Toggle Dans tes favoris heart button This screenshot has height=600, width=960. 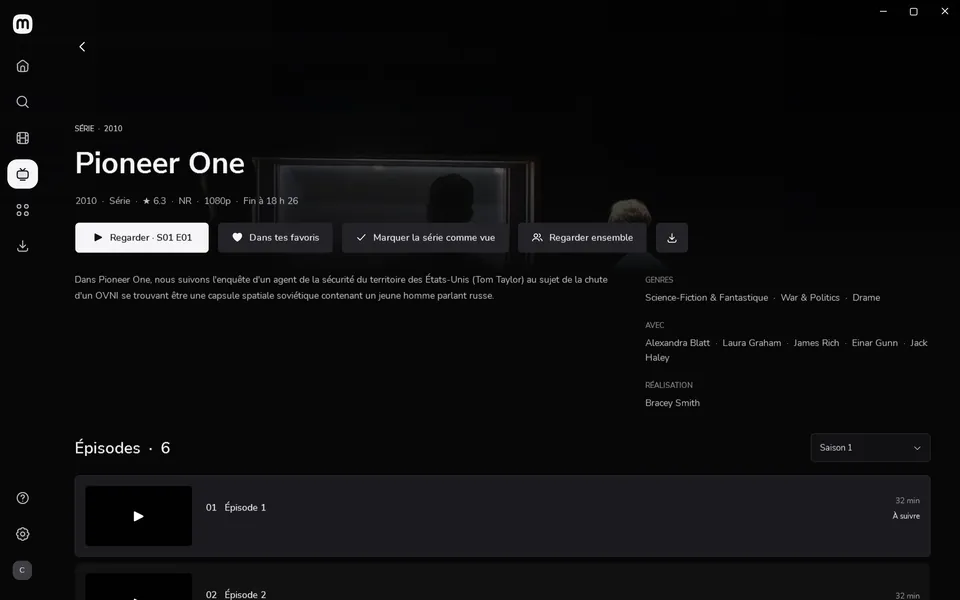point(276,238)
